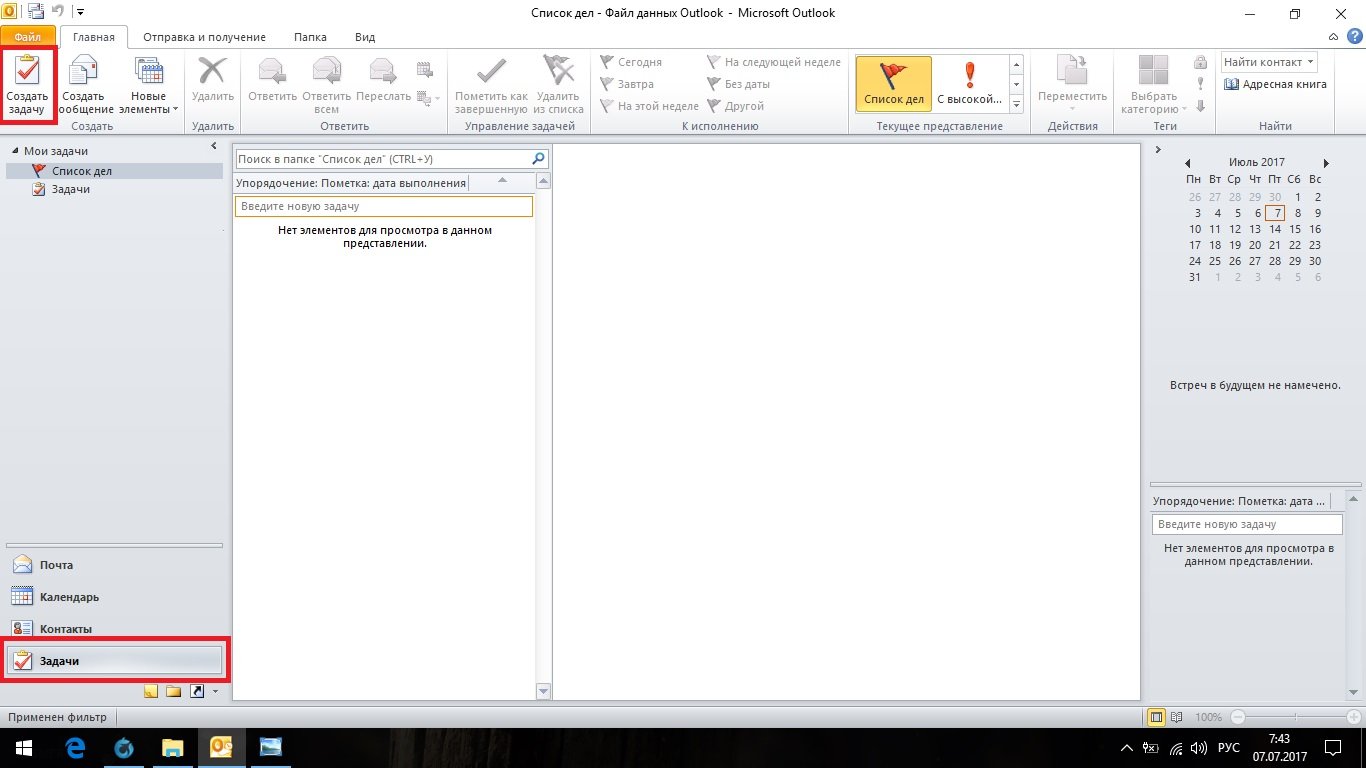Screen dimensions: 1366x768
Task: Click the search box for Список дел
Action: click(381, 159)
